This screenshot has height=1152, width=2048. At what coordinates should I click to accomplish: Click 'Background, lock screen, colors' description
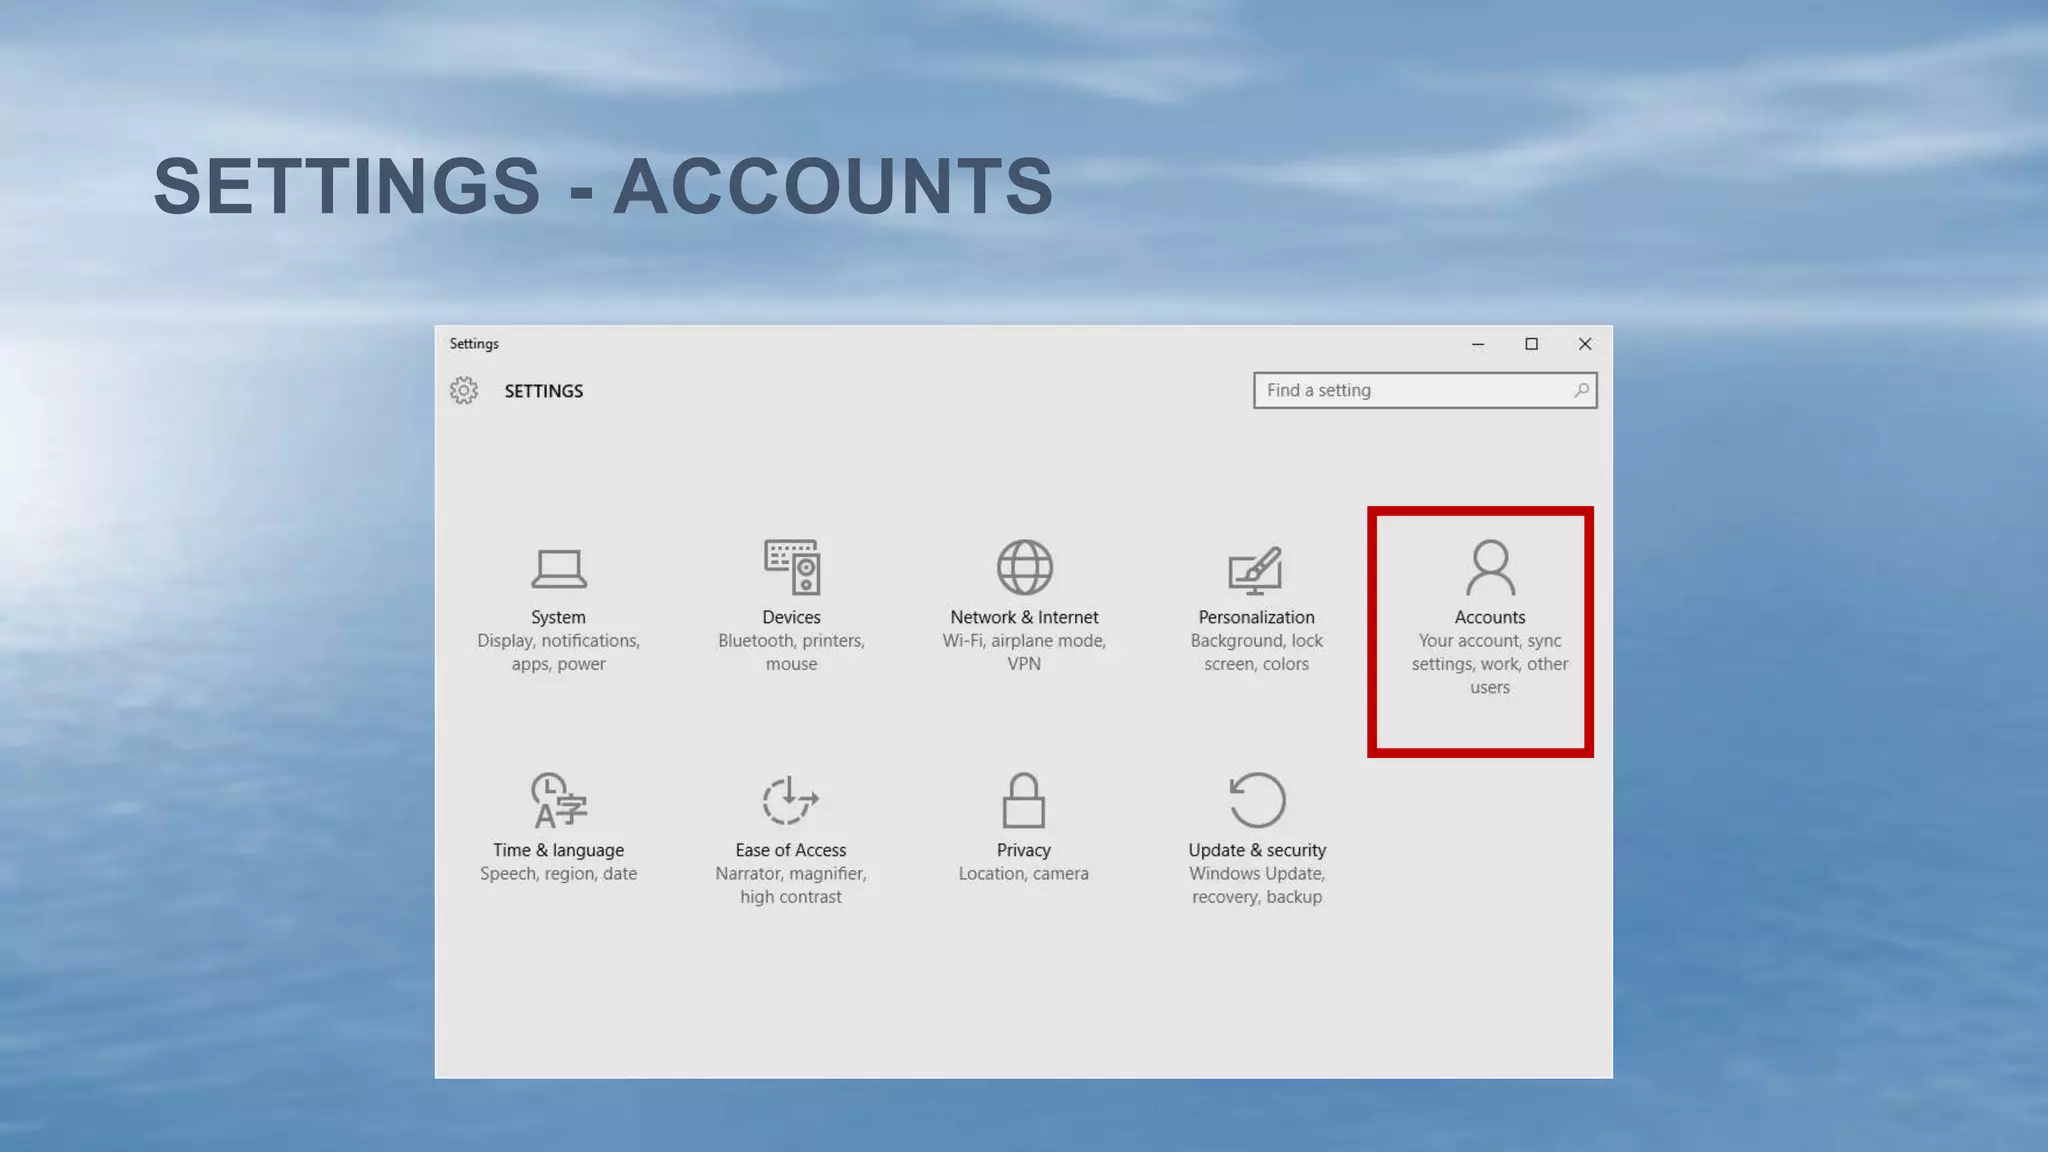click(x=1256, y=652)
